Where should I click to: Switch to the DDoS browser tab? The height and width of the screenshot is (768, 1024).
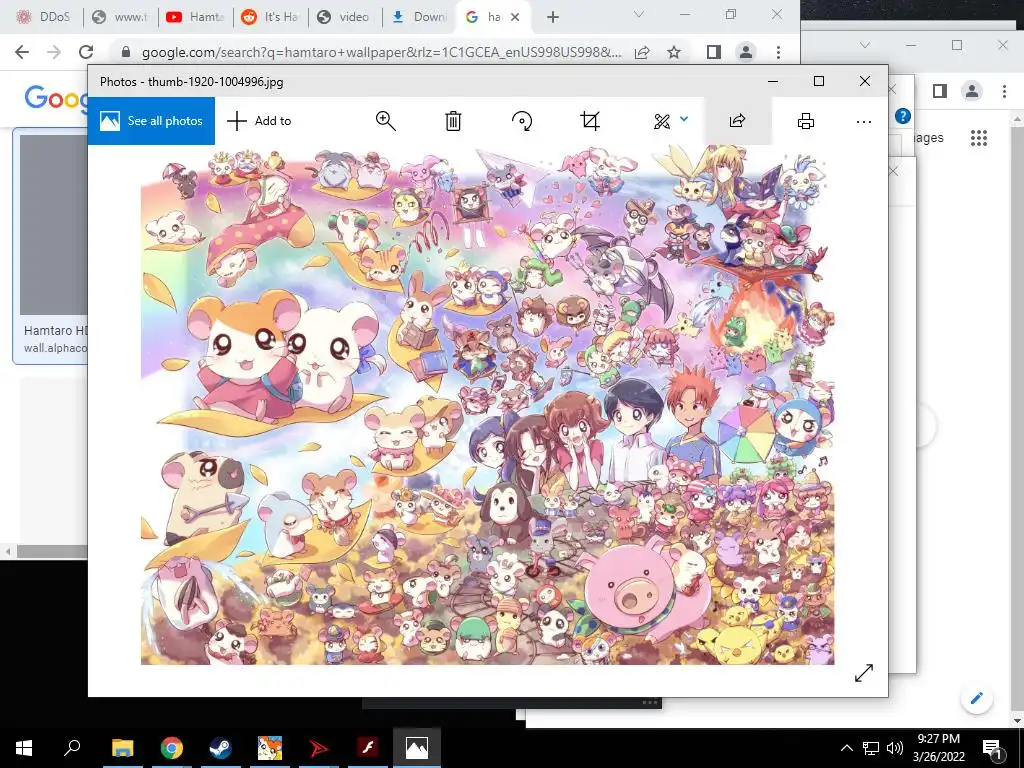pyautogui.click(x=44, y=17)
